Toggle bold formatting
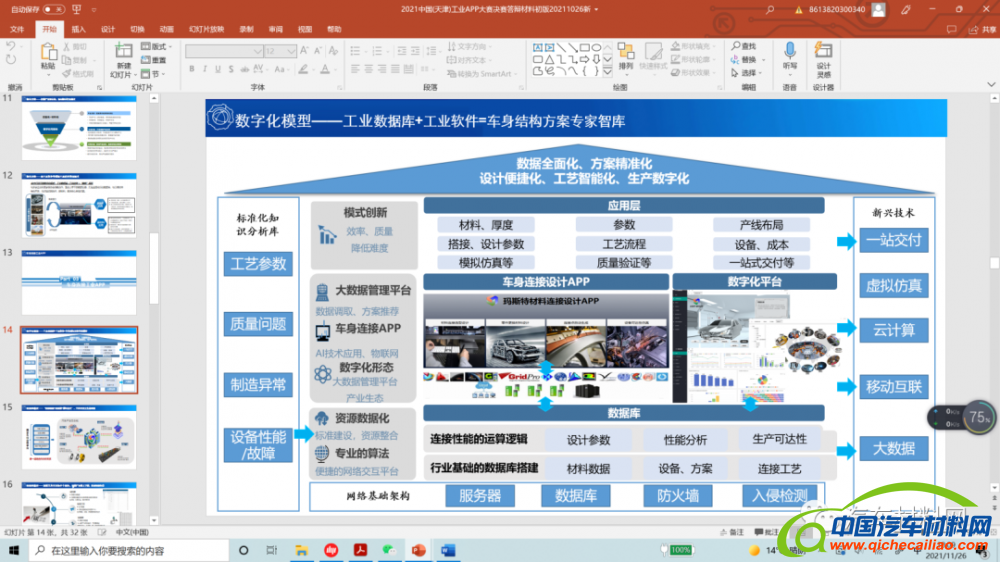Screen dimensions: 1000x562 tap(191, 69)
